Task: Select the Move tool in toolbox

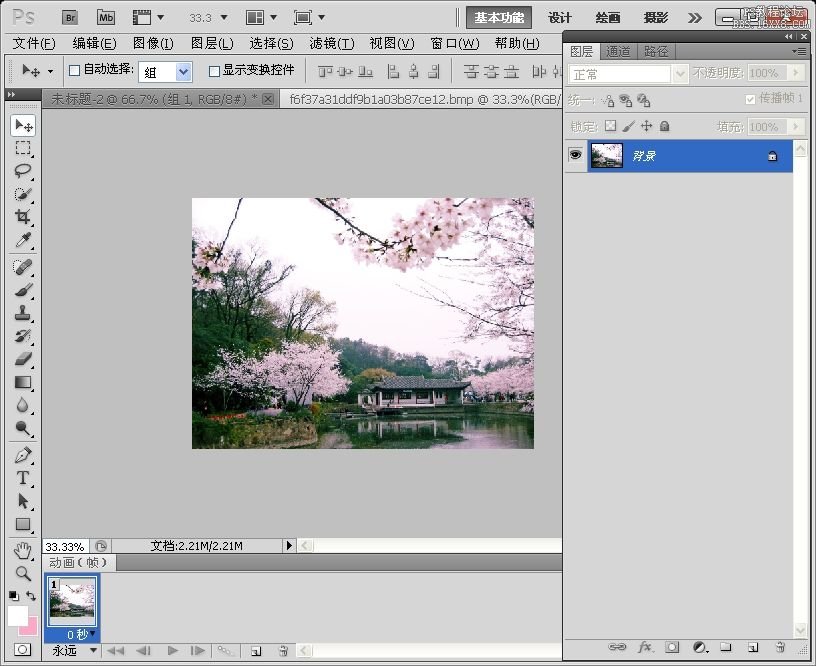Action: (x=23, y=125)
